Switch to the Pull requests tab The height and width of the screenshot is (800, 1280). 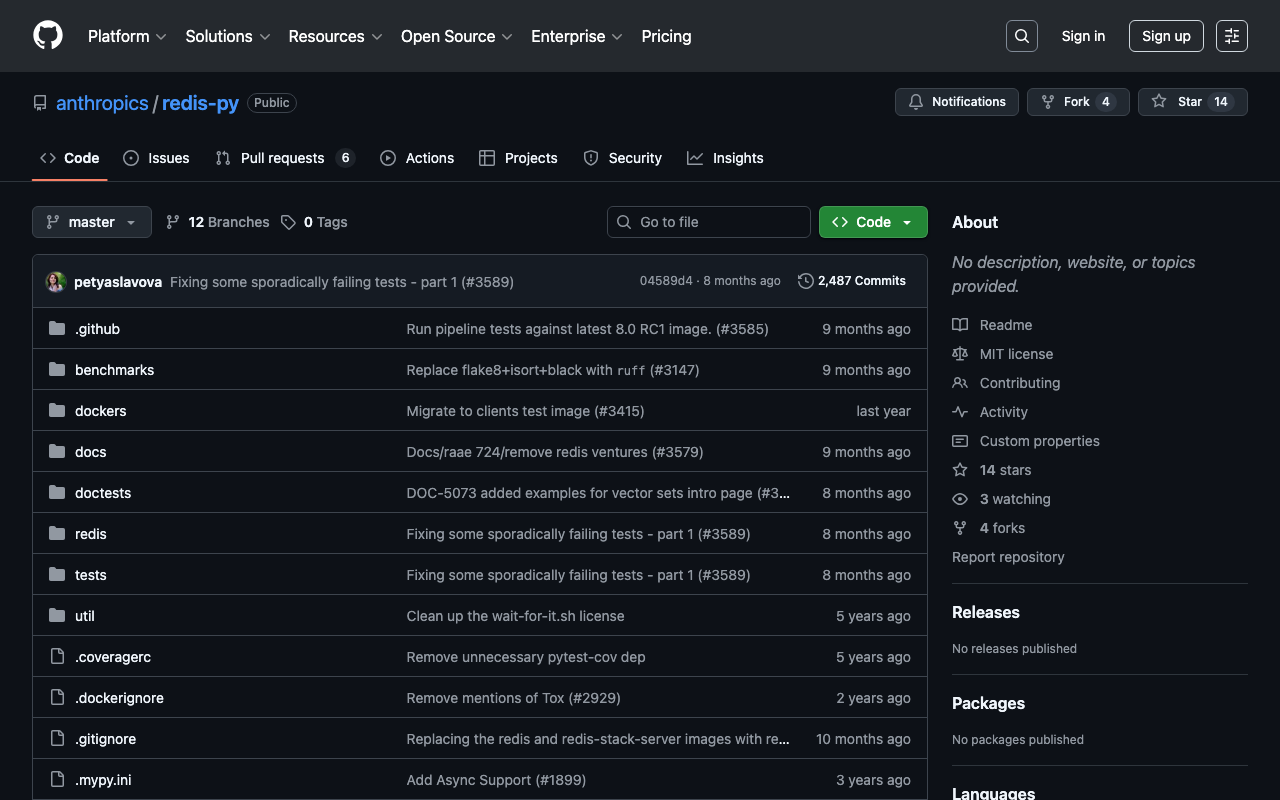coord(284,158)
